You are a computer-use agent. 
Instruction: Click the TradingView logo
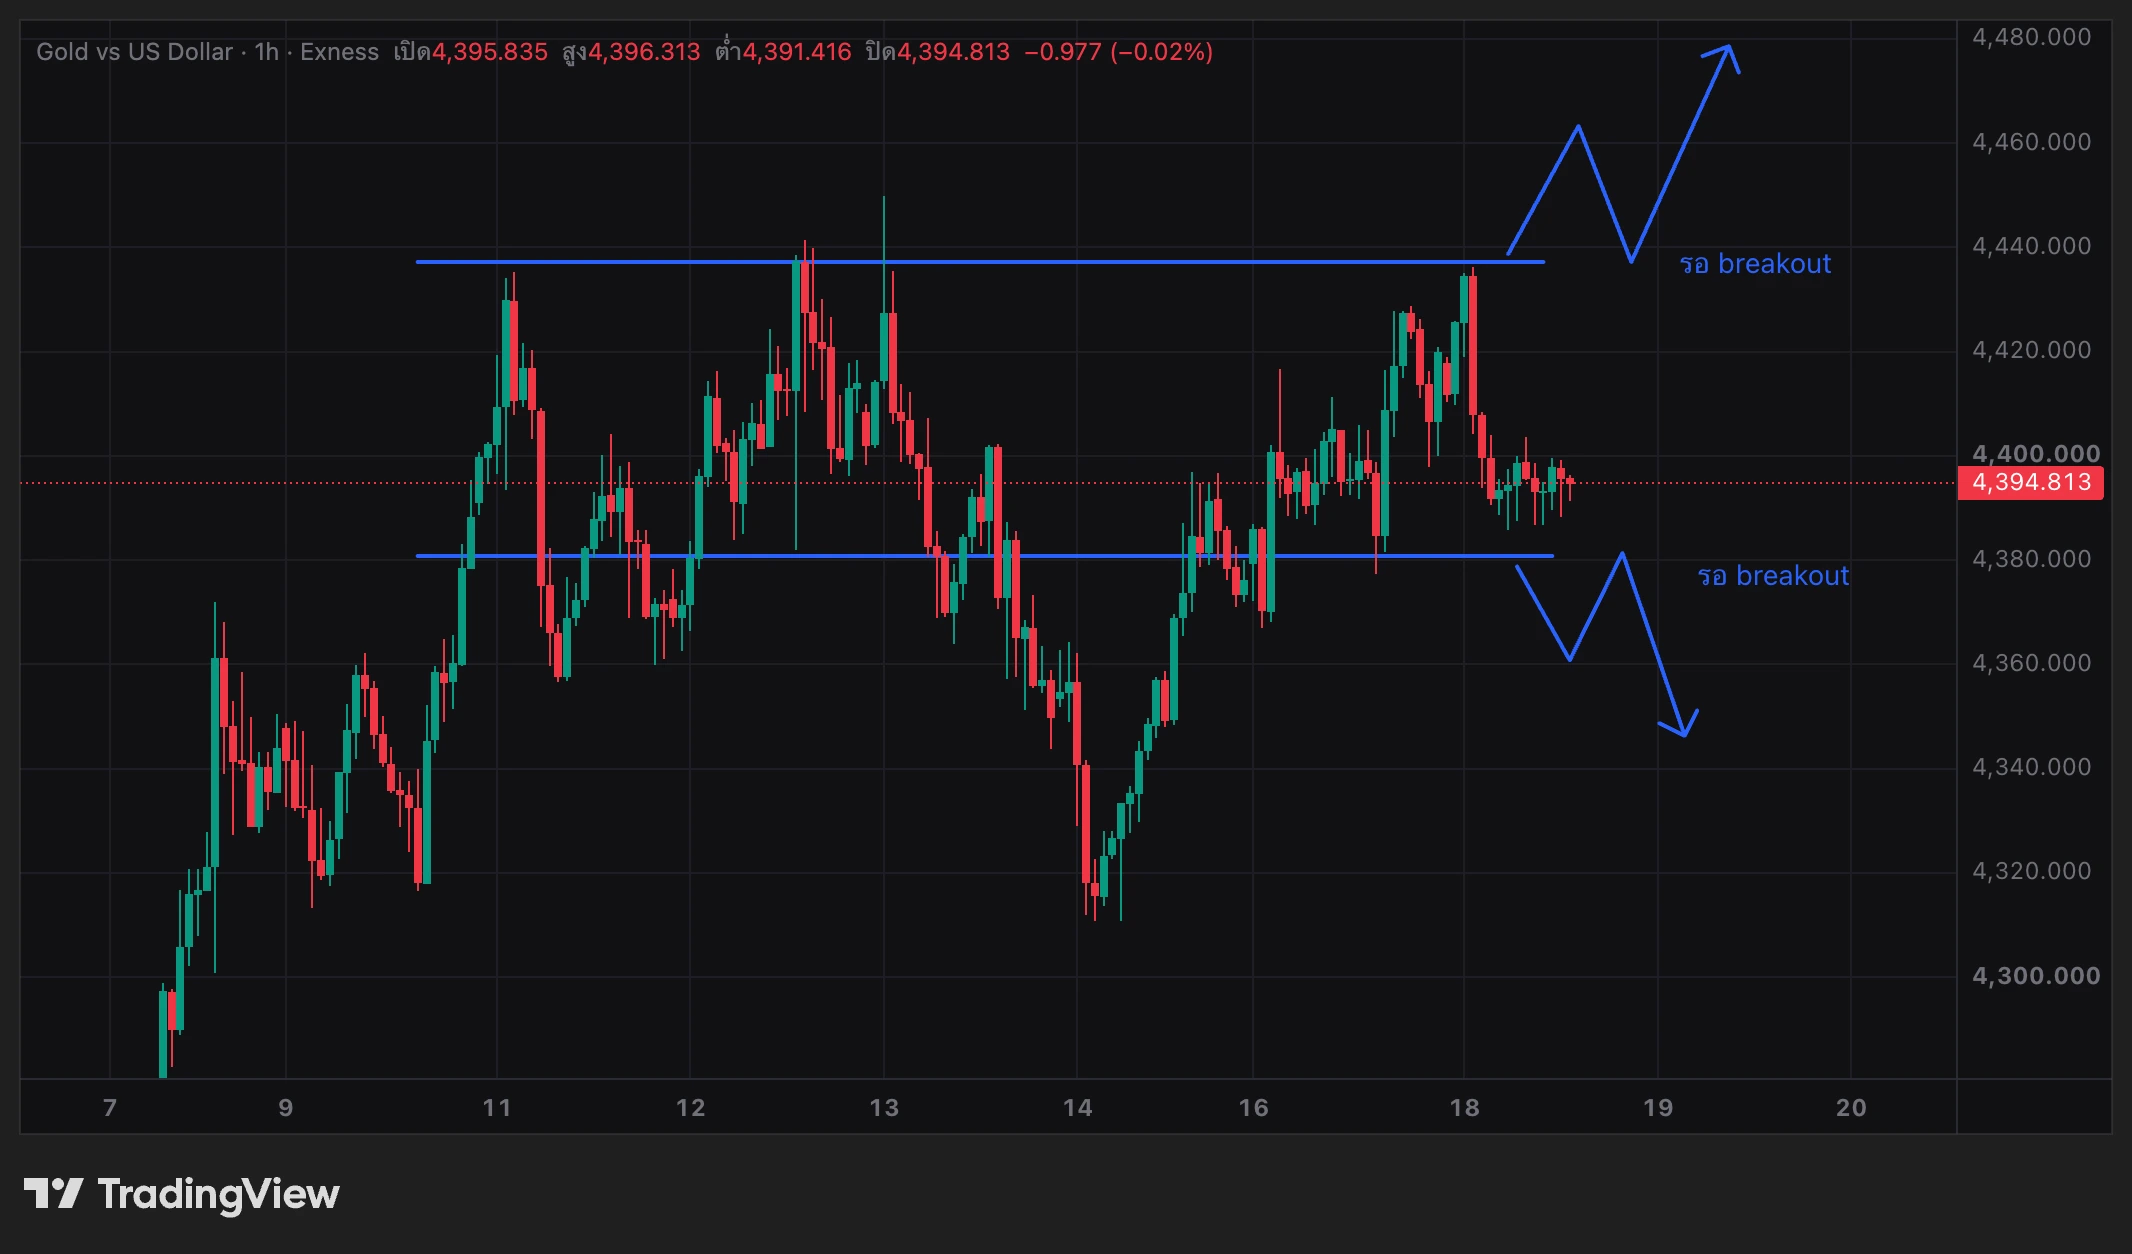181,1194
